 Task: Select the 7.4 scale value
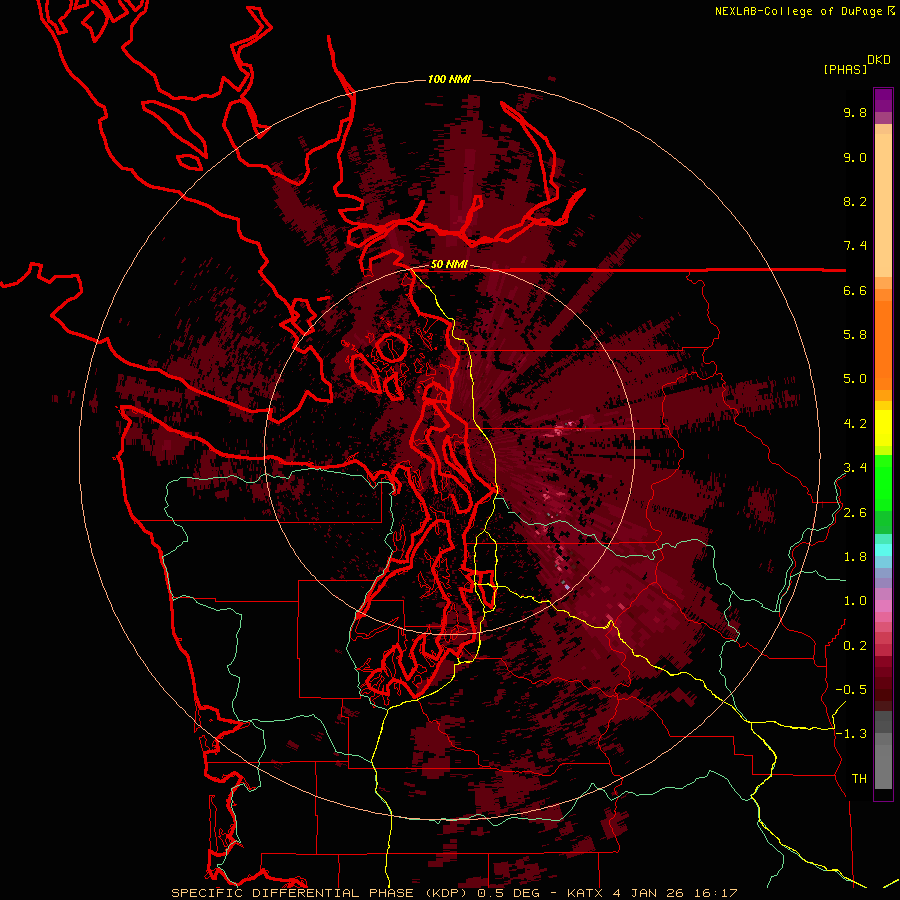coord(855,246)
